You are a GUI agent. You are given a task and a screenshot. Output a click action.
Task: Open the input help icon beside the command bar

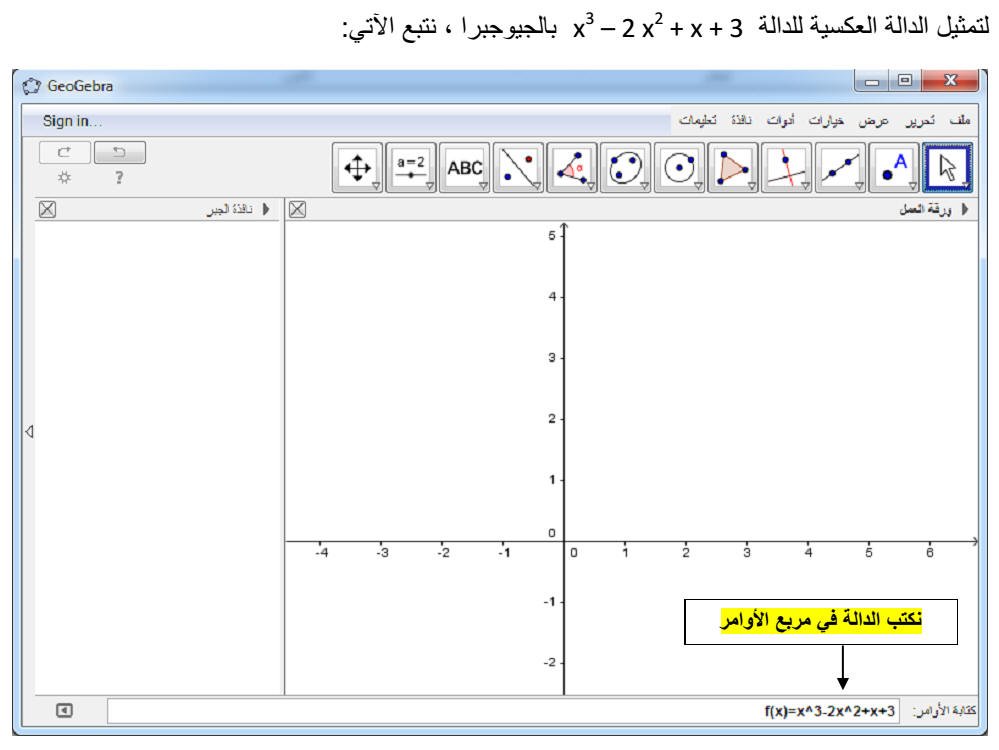click(64, 710)
